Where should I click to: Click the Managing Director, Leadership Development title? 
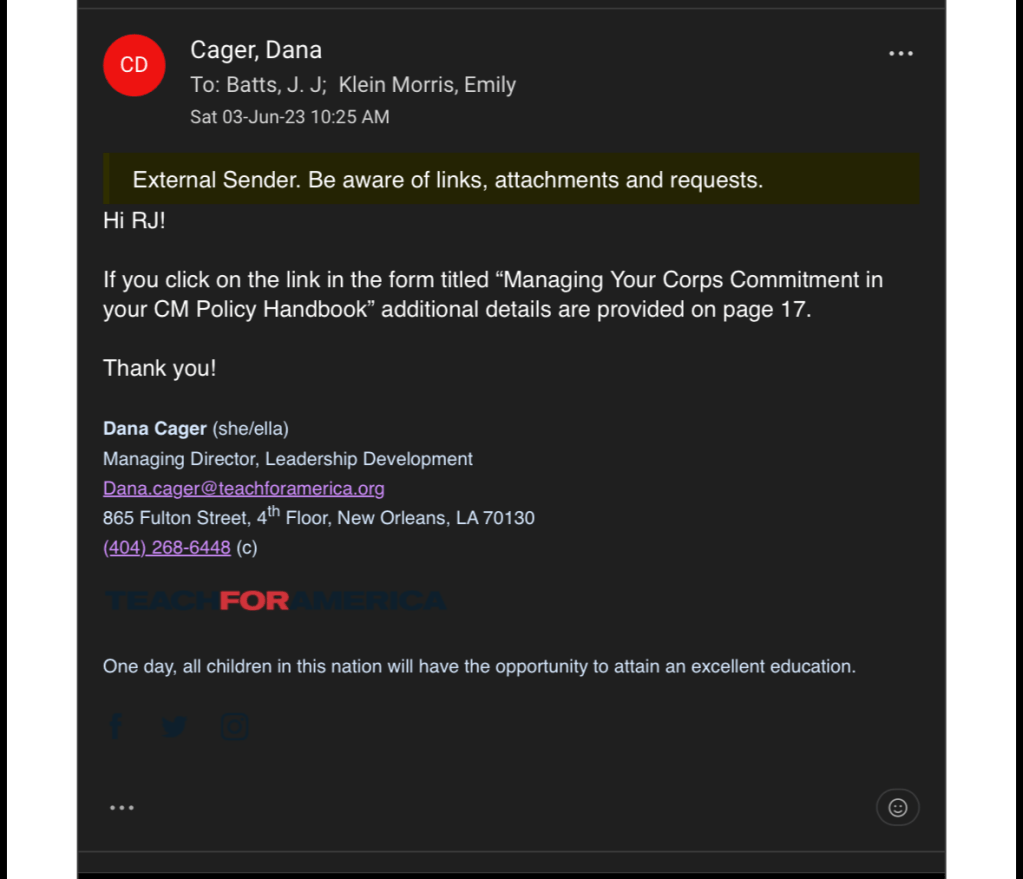point(288,459)
